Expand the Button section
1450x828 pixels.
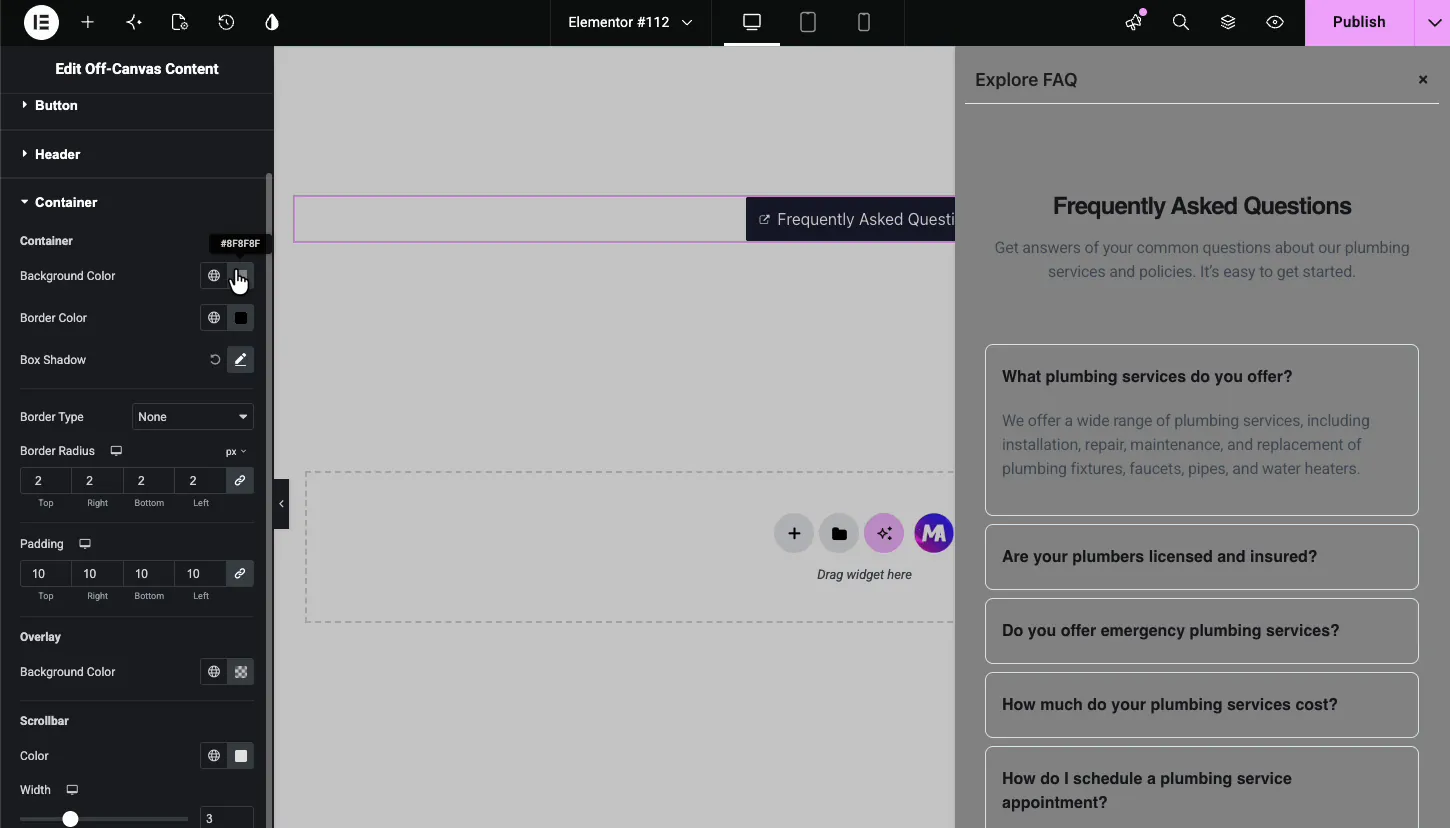pos(137,105)
